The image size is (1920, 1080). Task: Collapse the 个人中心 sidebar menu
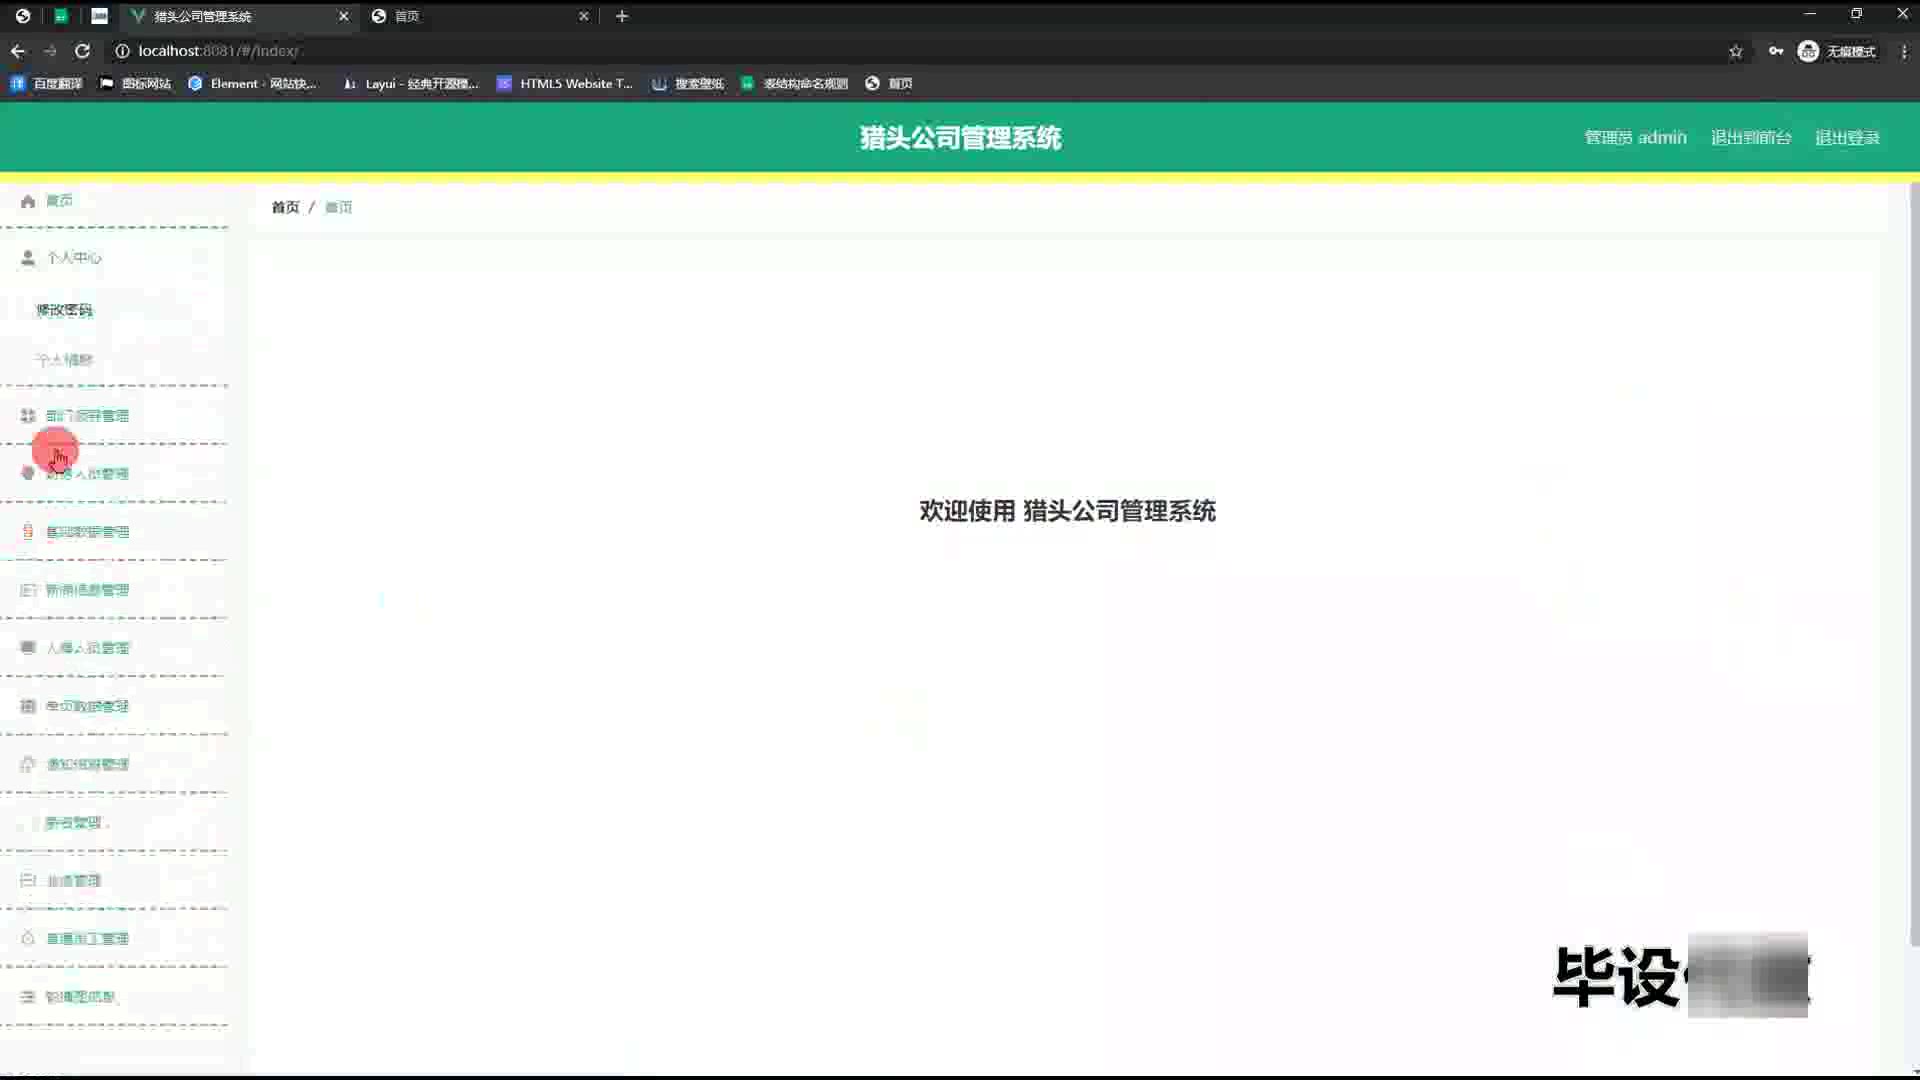pos(74,258)
